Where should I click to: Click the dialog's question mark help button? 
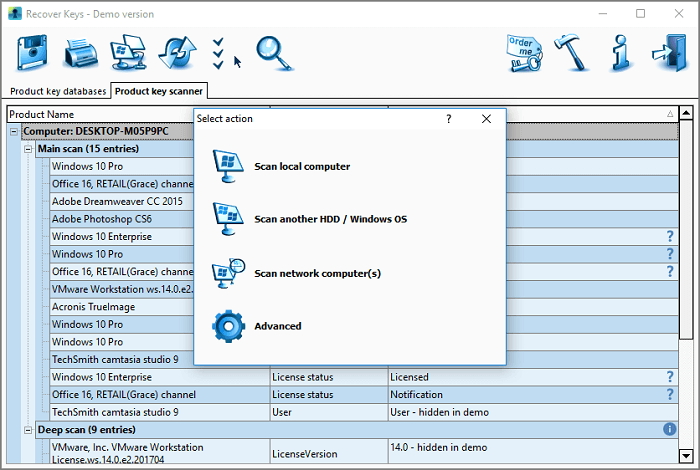pos(448,119)
